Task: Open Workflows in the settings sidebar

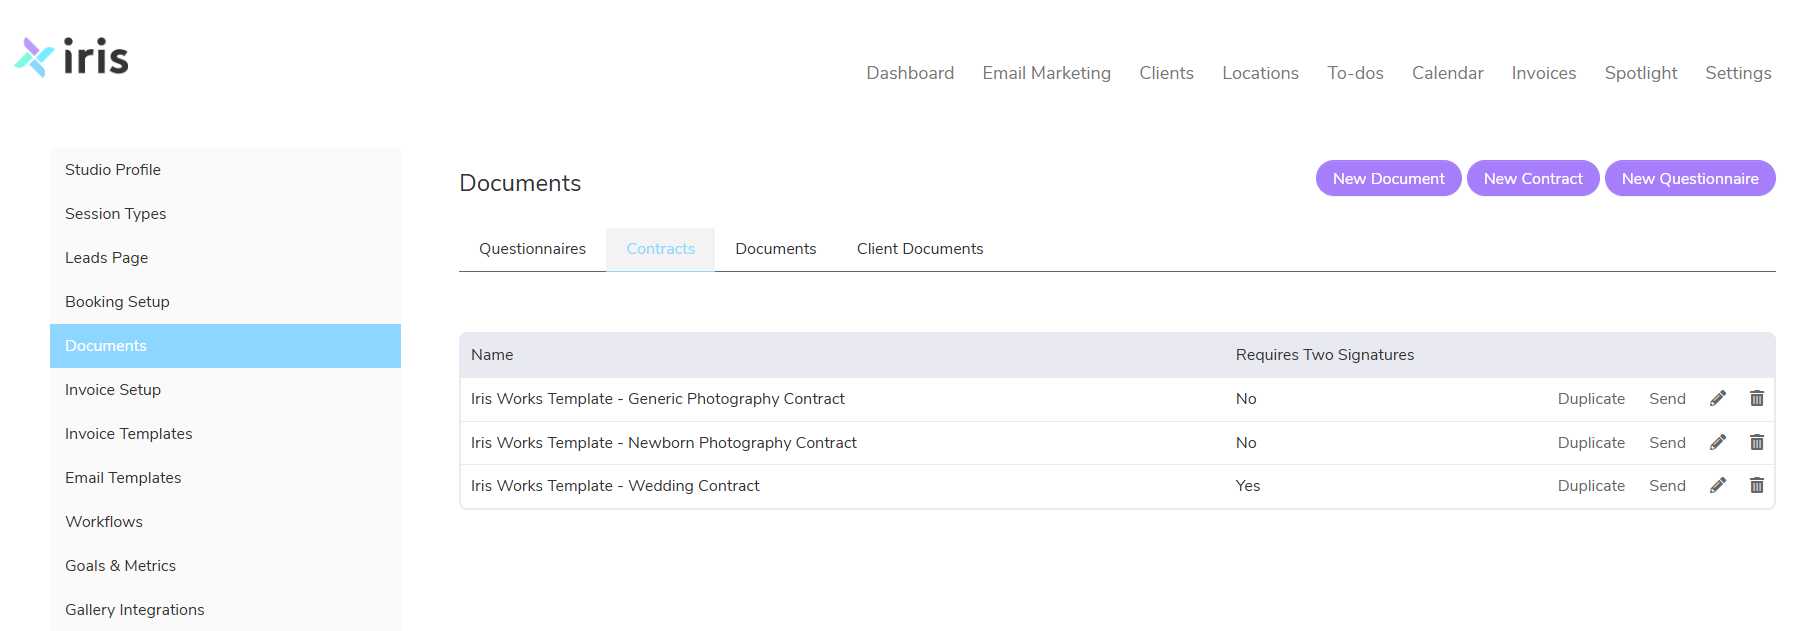Action: (104, 522)
